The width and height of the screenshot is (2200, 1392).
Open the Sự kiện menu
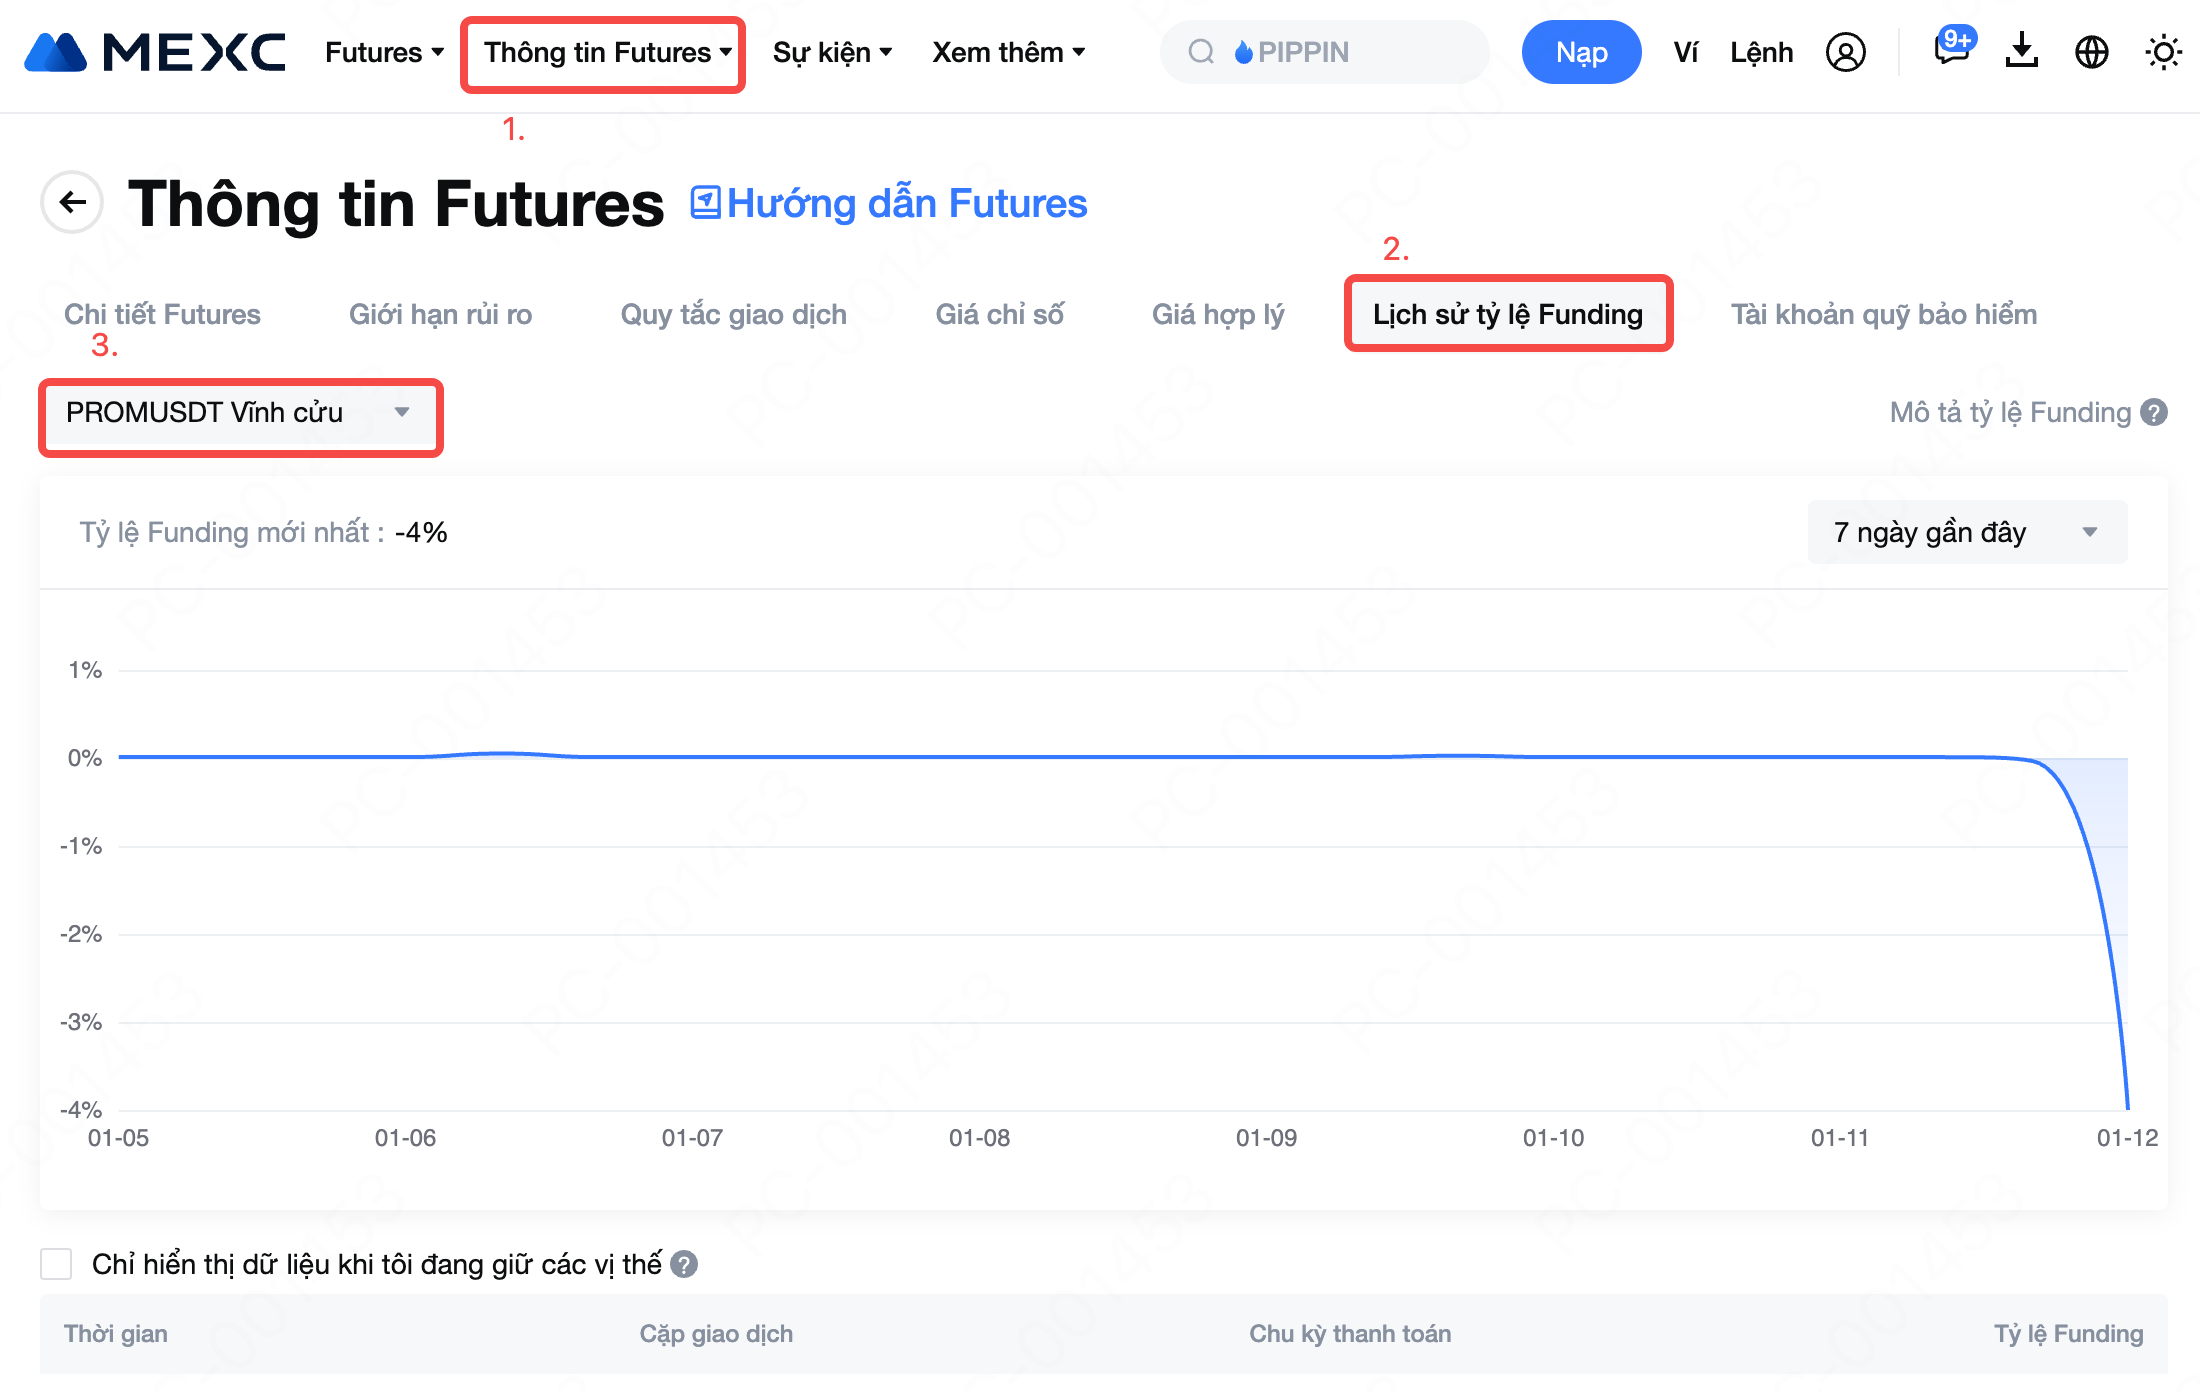pos(832,52)
